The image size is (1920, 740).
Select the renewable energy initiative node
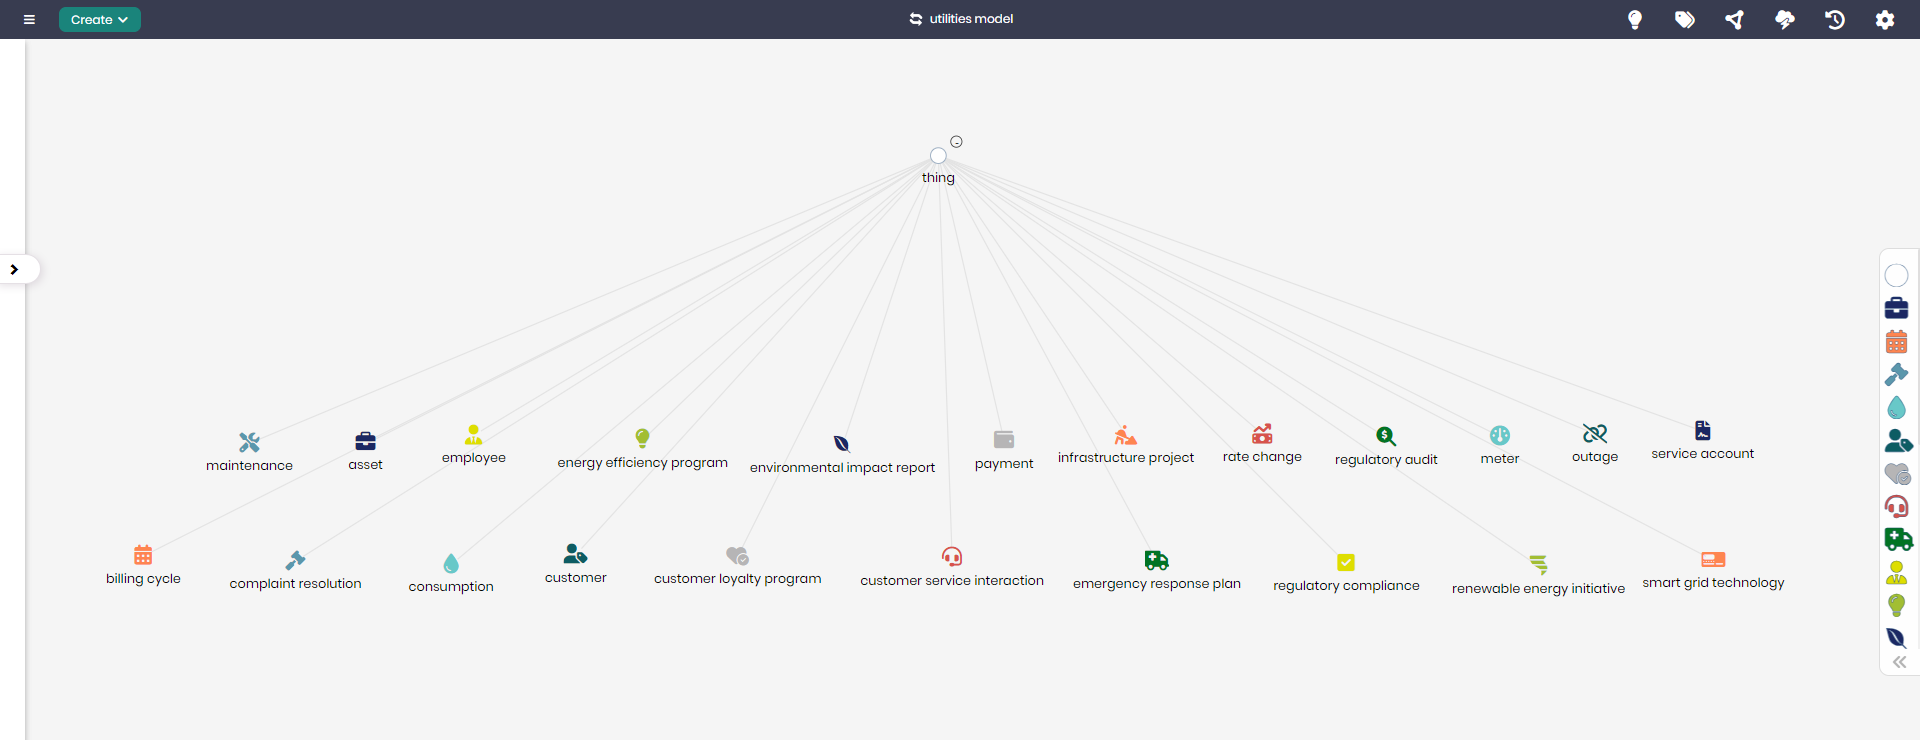1539,565
